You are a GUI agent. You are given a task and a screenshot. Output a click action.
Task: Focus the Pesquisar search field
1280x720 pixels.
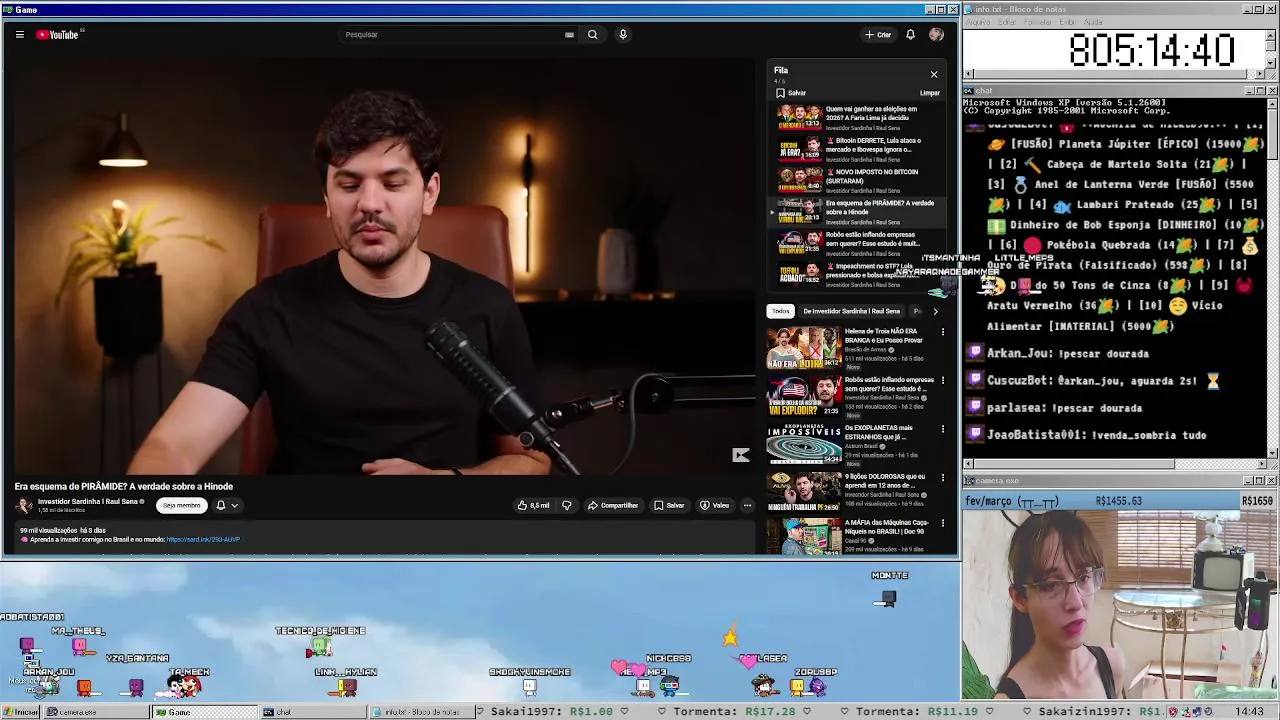tap(450, 34)
